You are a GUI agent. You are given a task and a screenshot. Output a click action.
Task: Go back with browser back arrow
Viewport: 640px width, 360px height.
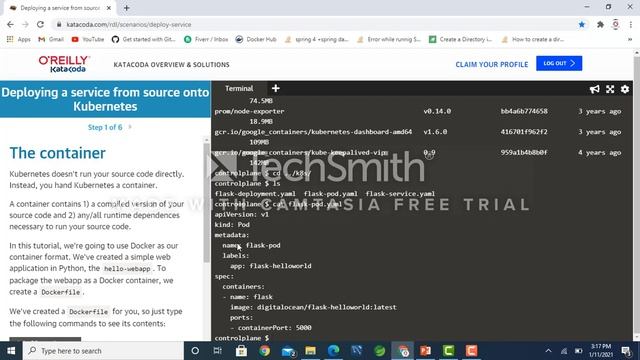pyautogui.click(x=11, y=24)
